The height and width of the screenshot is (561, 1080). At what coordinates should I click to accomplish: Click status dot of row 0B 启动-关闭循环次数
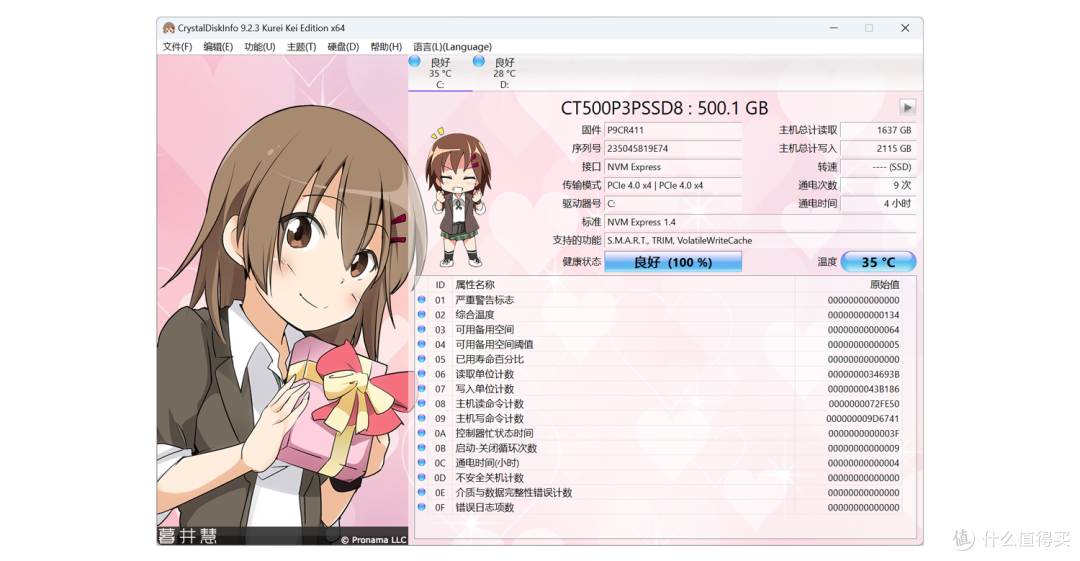422,448
